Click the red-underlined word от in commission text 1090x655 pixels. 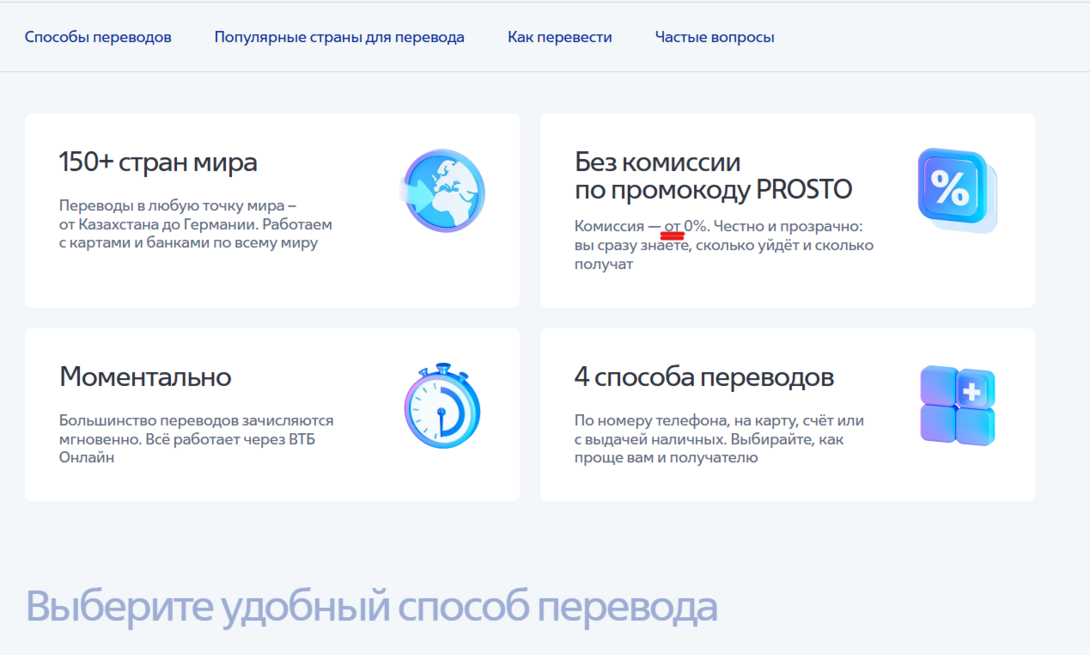[x=673, y=227]
